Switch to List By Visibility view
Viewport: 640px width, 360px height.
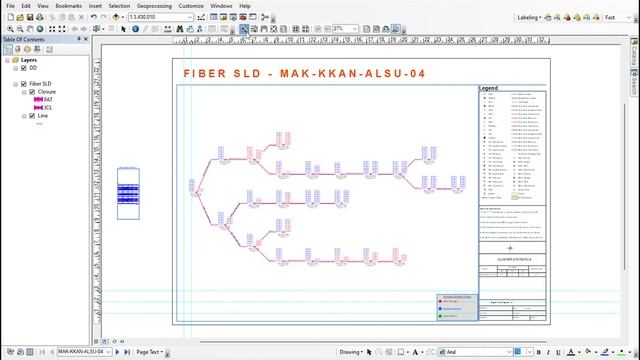tap(27, 49)
